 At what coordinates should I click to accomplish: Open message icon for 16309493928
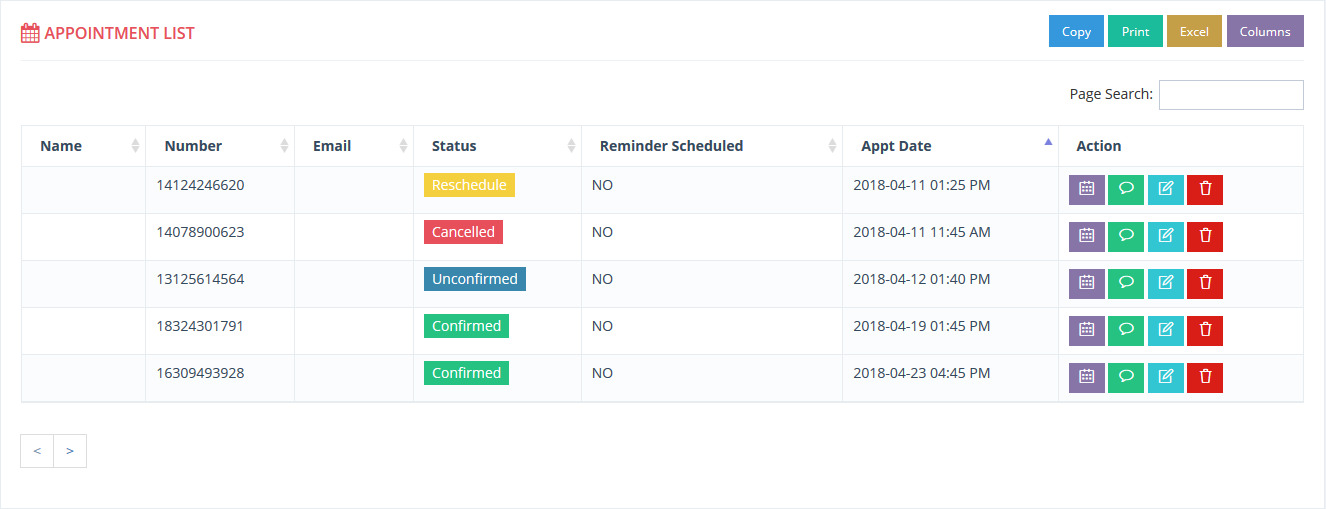1126,378
